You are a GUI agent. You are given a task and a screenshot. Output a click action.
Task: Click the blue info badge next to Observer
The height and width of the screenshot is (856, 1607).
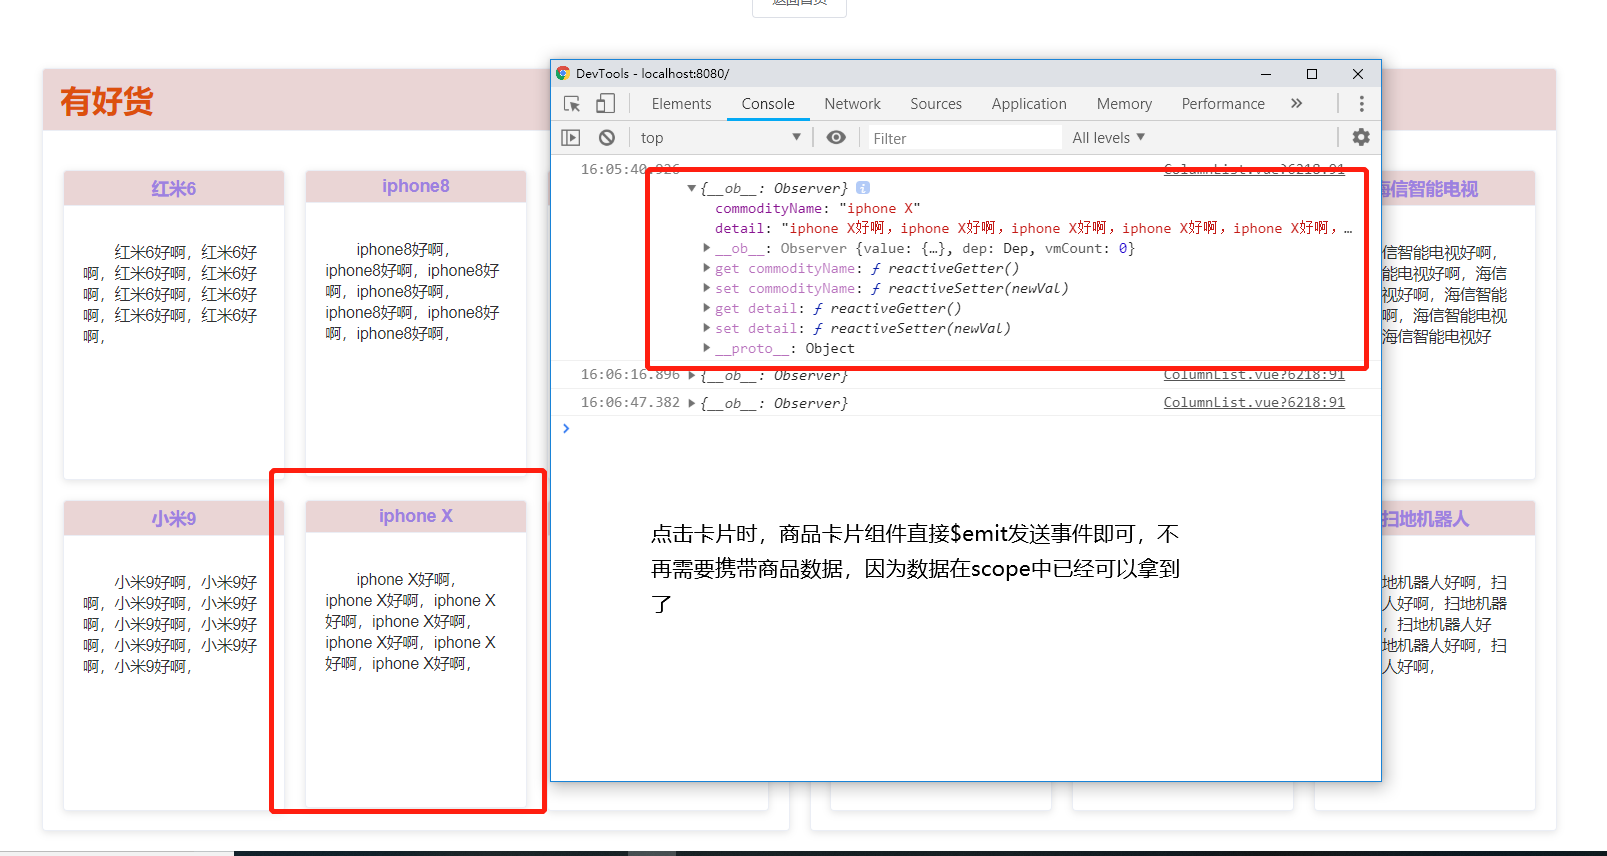(863, 188)
